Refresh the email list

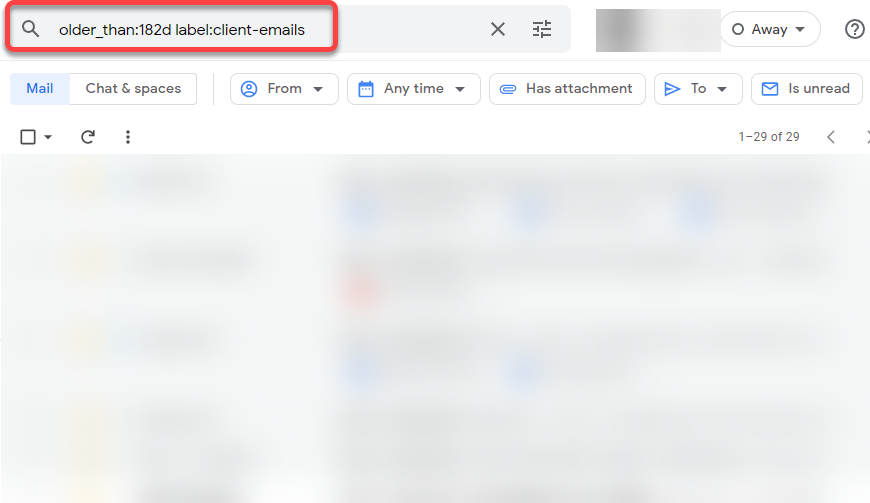88,136
